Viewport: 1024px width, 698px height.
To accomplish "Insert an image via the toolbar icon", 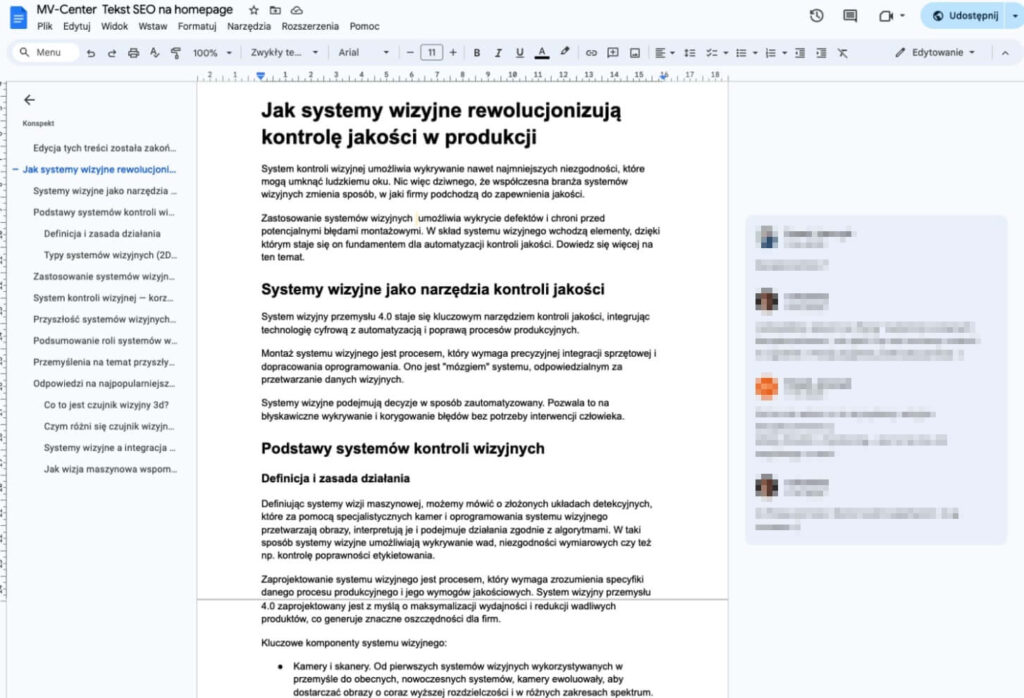I will point(633,52).
